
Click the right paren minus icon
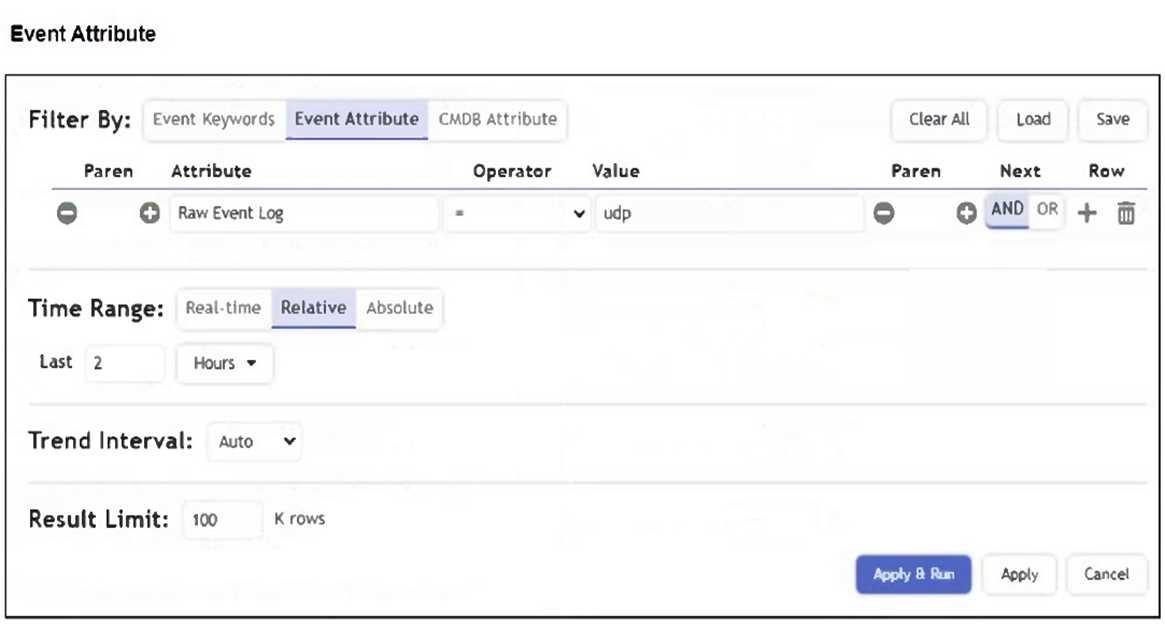click(x=884, y=213)
